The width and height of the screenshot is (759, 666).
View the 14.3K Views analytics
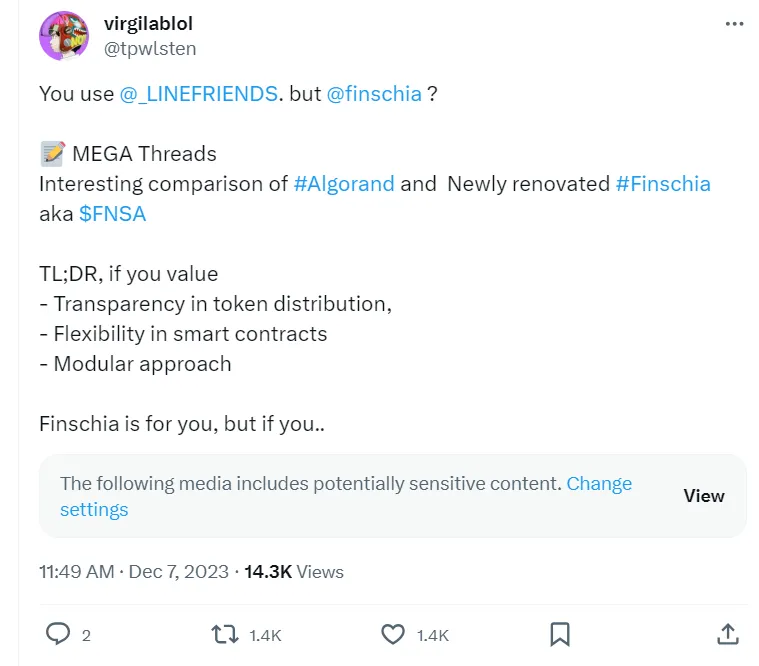coord(294,572)
